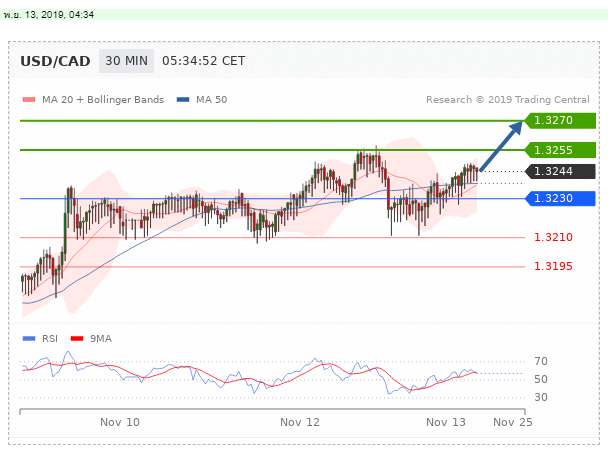Screen dimensions: 608x454
Task: Click the RSI blue legend swatch
Action: click(29, 339)
